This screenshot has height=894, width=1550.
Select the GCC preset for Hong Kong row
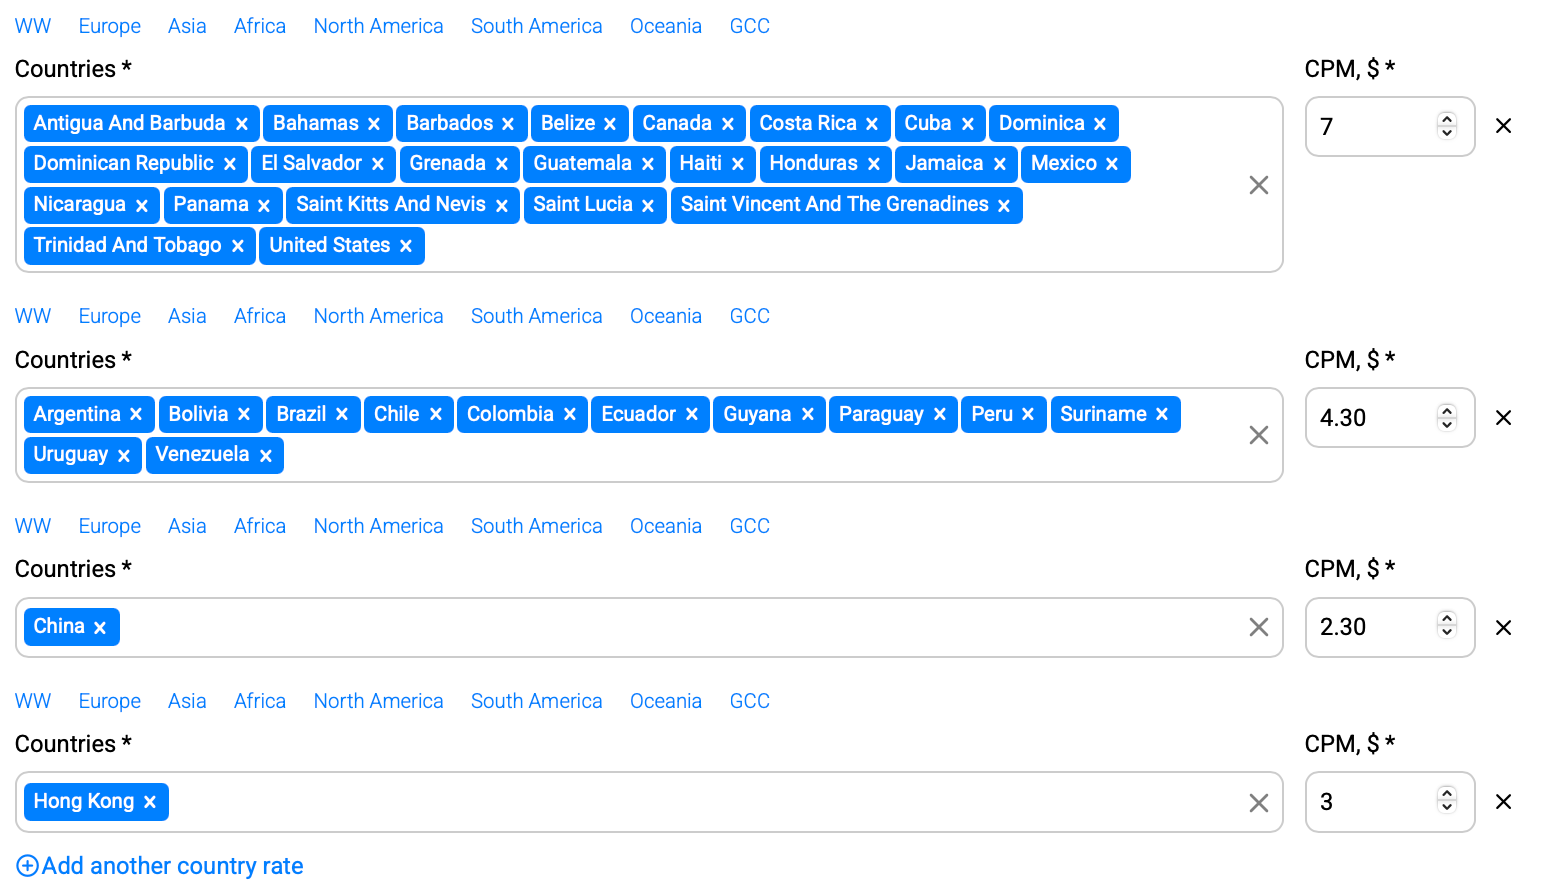click(749, 701)
